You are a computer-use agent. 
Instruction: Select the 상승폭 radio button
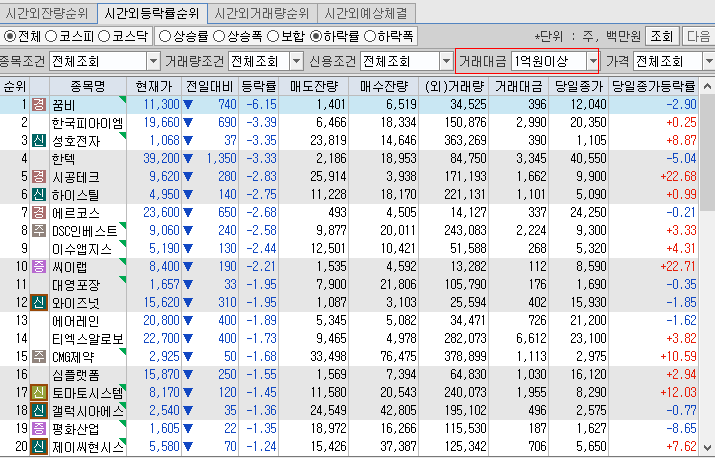pyautogui.click(x=219, y=36)
